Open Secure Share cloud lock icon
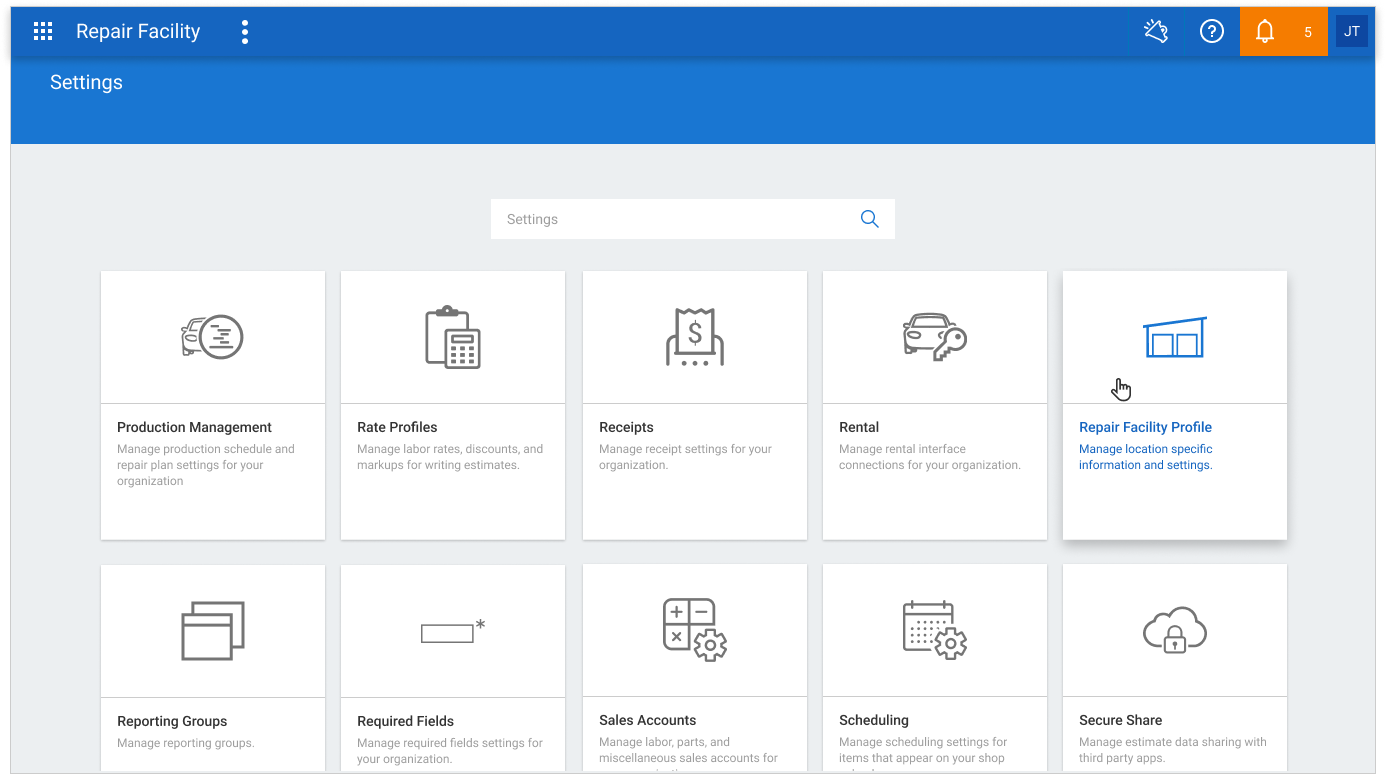Image resolution: width=1386 pixels, height=774 pixels. [x=1175, y=630]
